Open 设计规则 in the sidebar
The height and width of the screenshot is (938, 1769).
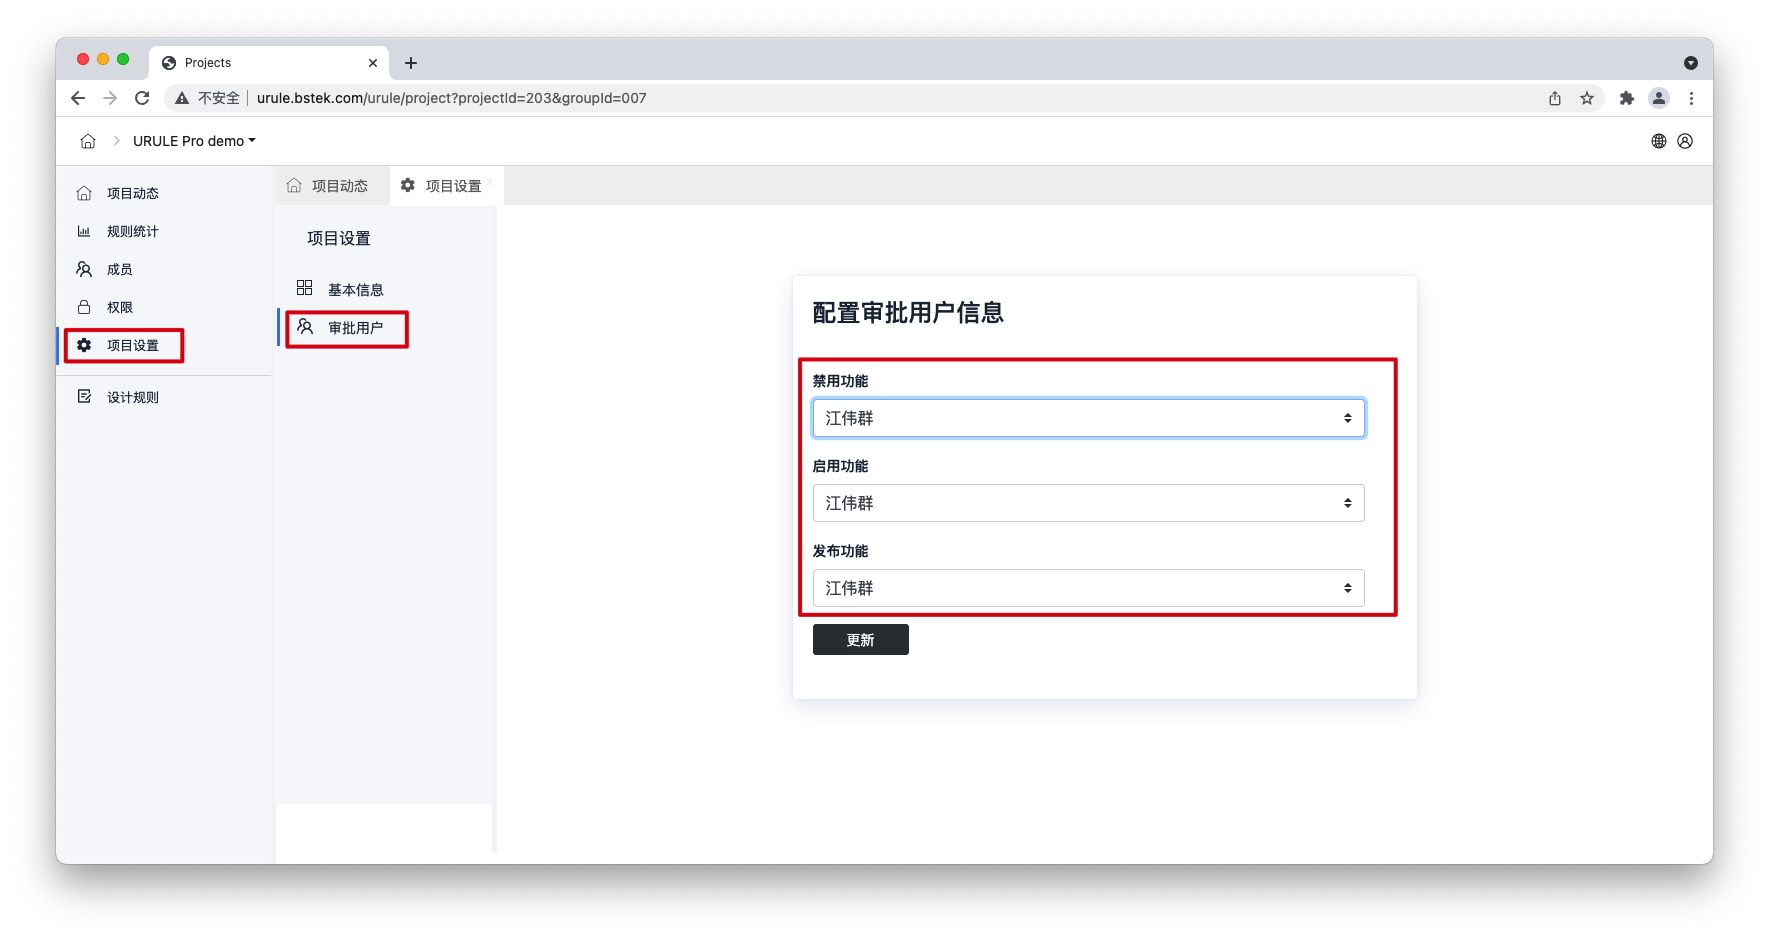(132, 397)
